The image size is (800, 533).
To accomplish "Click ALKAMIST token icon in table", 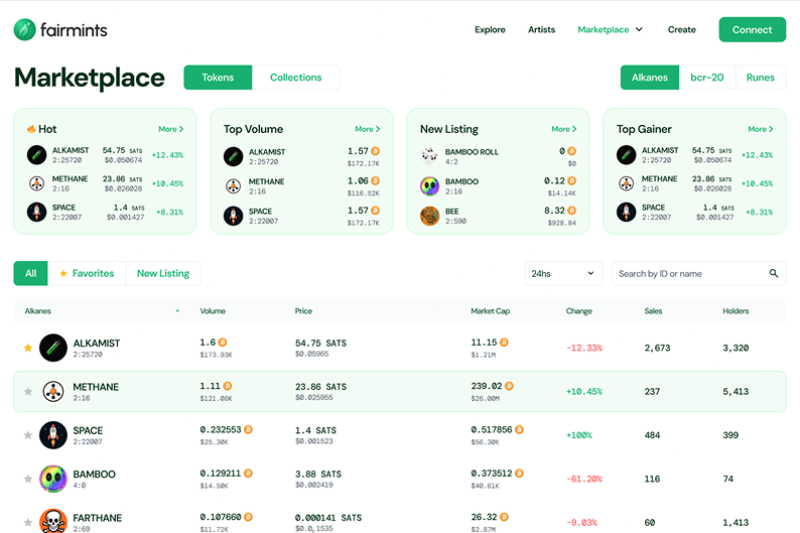I will coord(53,348).
